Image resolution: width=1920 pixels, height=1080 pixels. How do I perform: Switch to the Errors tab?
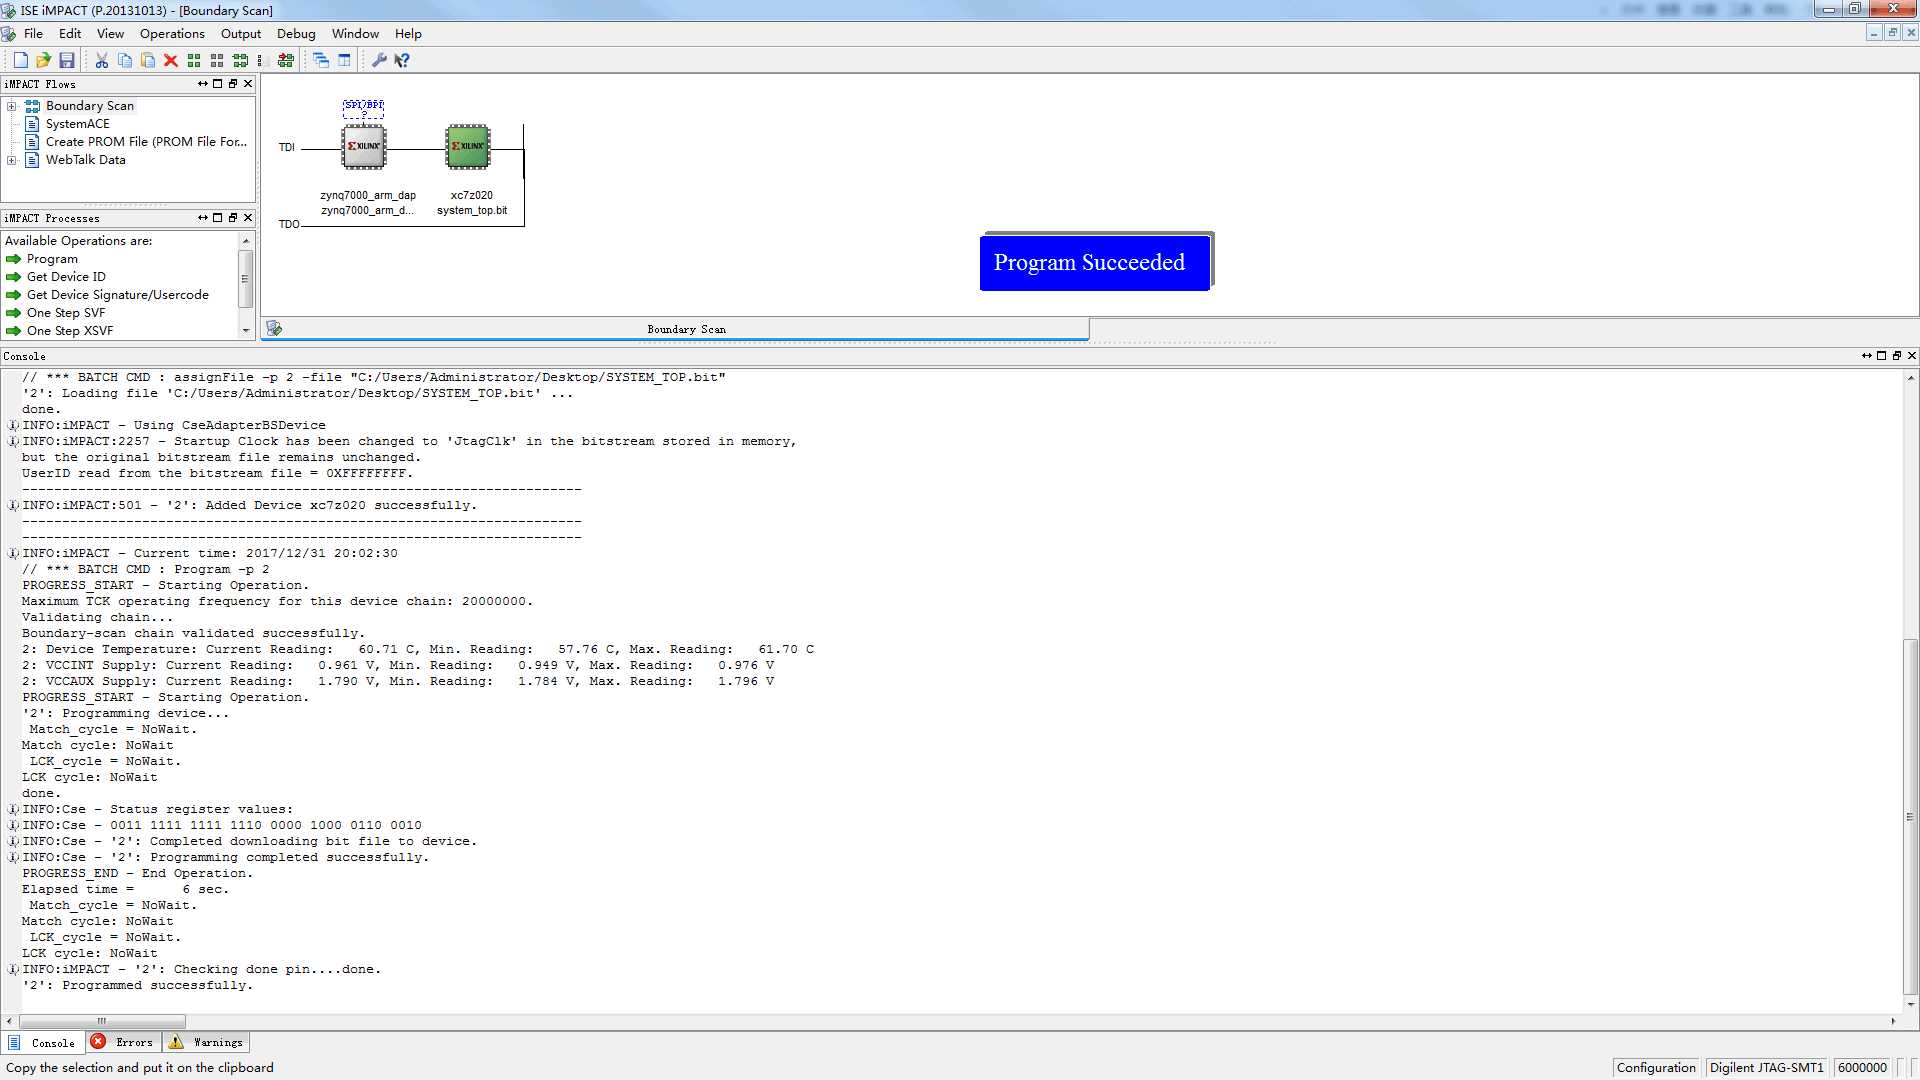[124, 1042]
